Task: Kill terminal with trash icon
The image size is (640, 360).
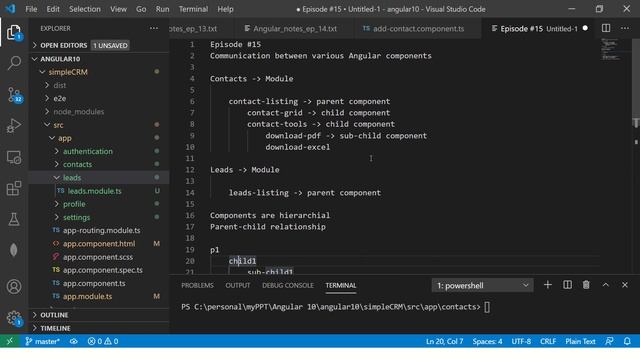Action: click(x=586, y=285)
